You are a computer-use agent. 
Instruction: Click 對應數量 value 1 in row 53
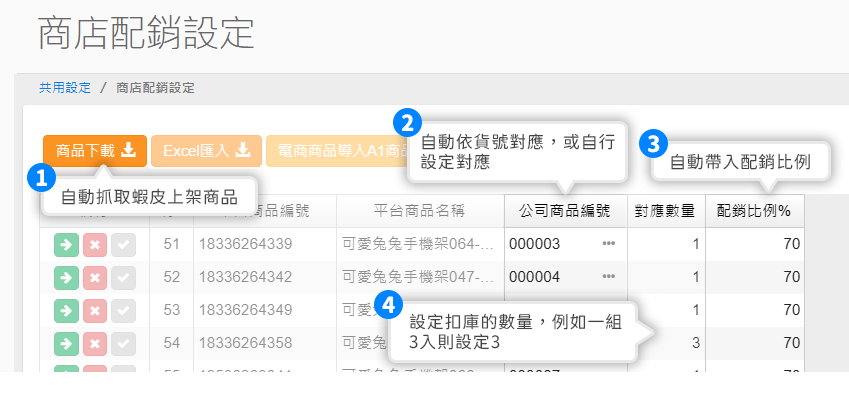666,310
